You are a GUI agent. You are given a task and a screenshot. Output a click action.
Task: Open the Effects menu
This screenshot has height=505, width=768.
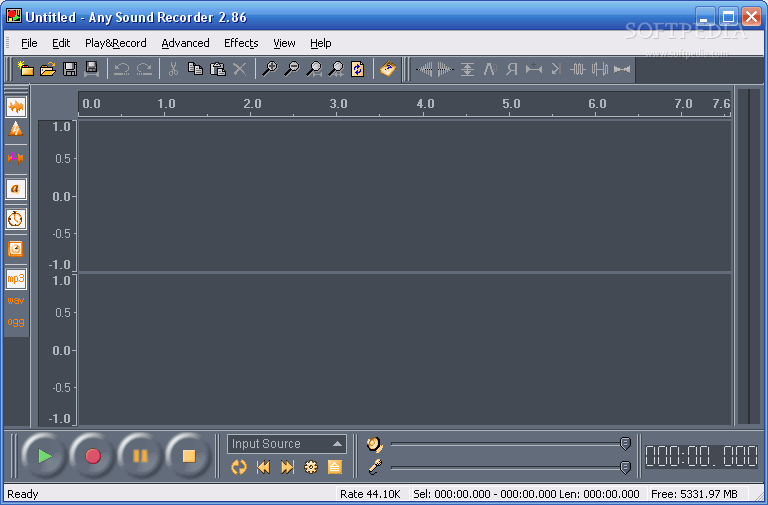pos(241,43)
